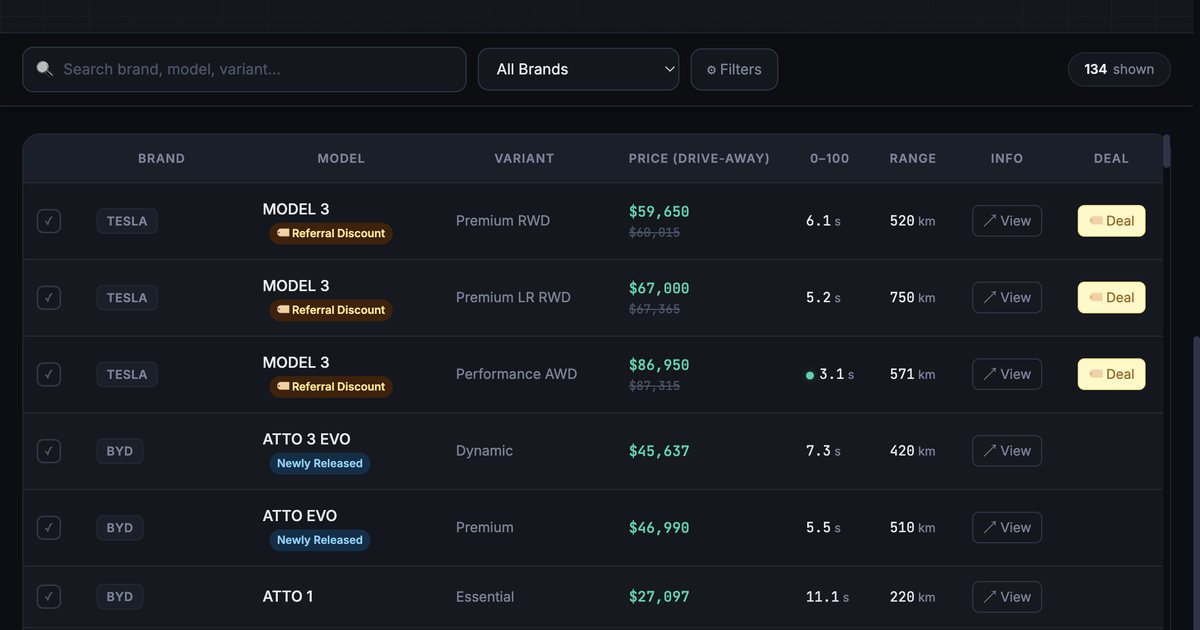Click the table's inner scrollbar thumb
Image resolution: width=1200 pixels, height=630 pixels.
pyautogui.click(x=1166, y=152)
